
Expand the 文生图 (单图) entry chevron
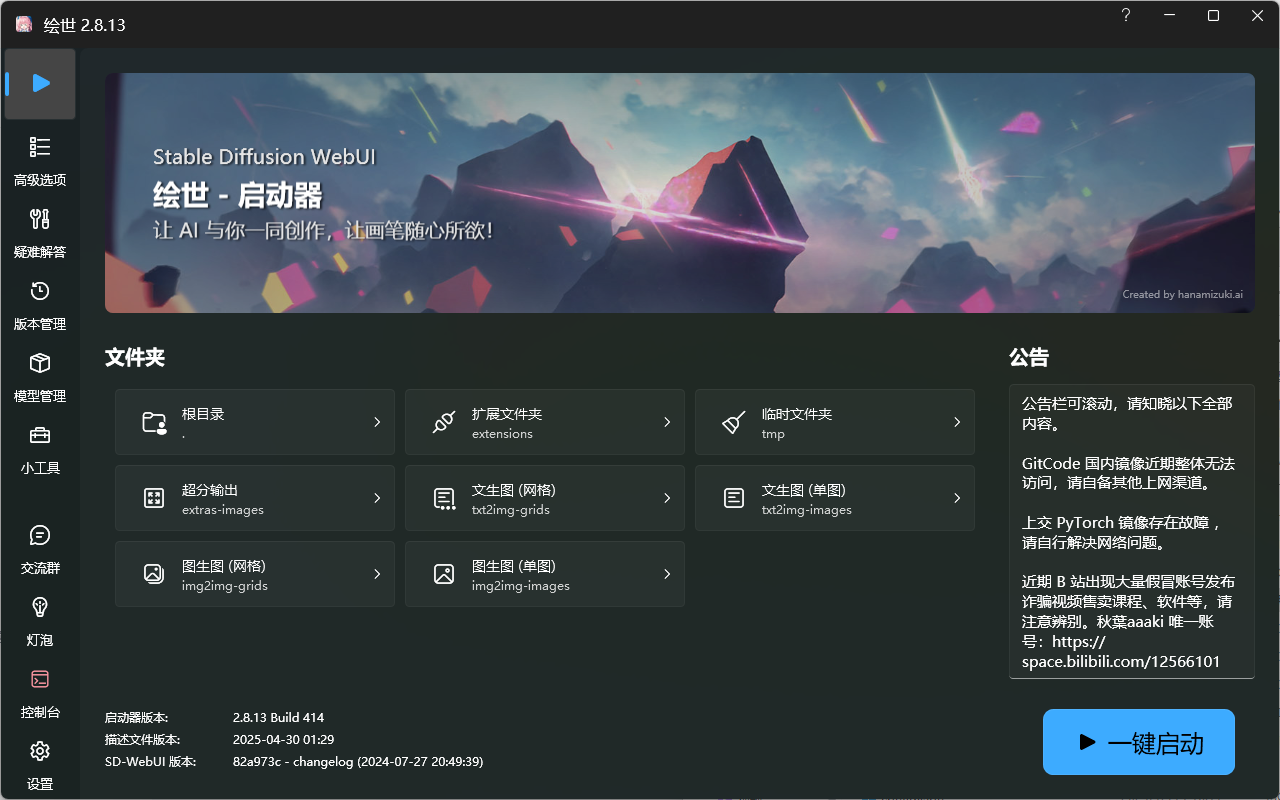click(957, 498)
